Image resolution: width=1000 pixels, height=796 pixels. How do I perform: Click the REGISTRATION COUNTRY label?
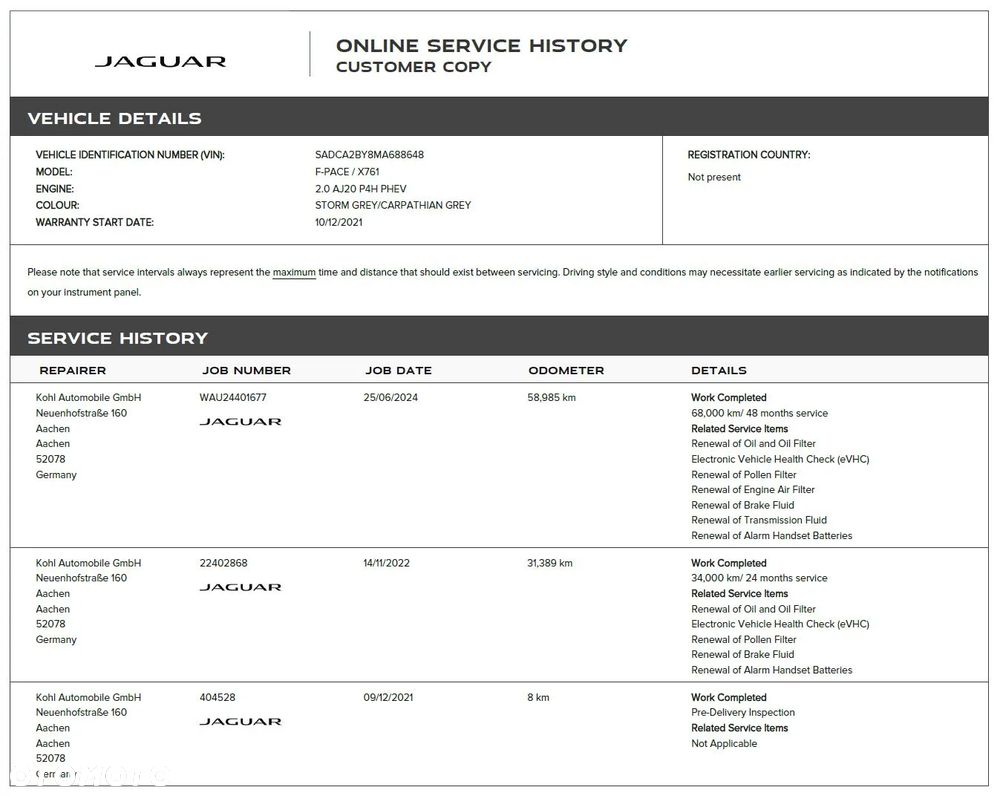[x=749, y=155]
